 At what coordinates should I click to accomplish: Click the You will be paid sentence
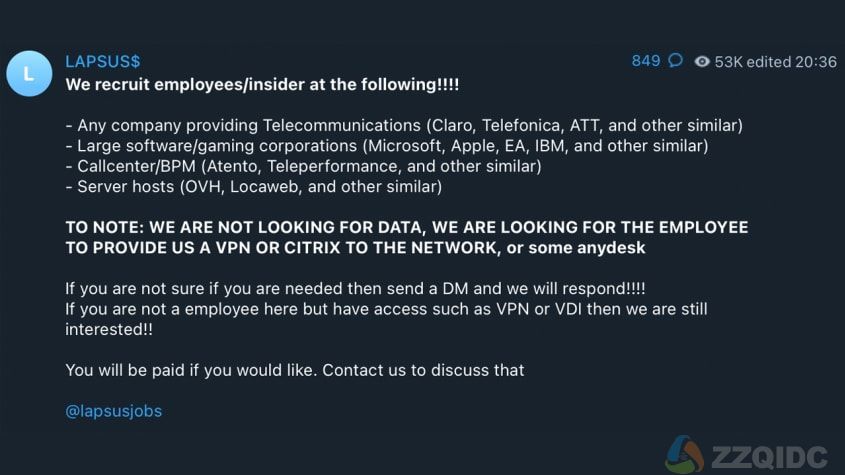295,370
